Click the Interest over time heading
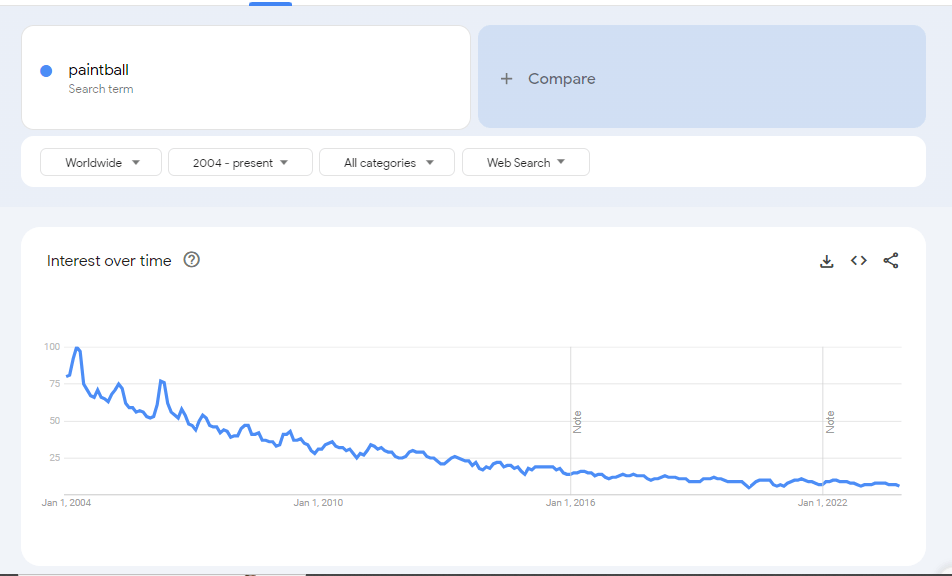Screen dimensions: 952x576 tap(109, 260)
